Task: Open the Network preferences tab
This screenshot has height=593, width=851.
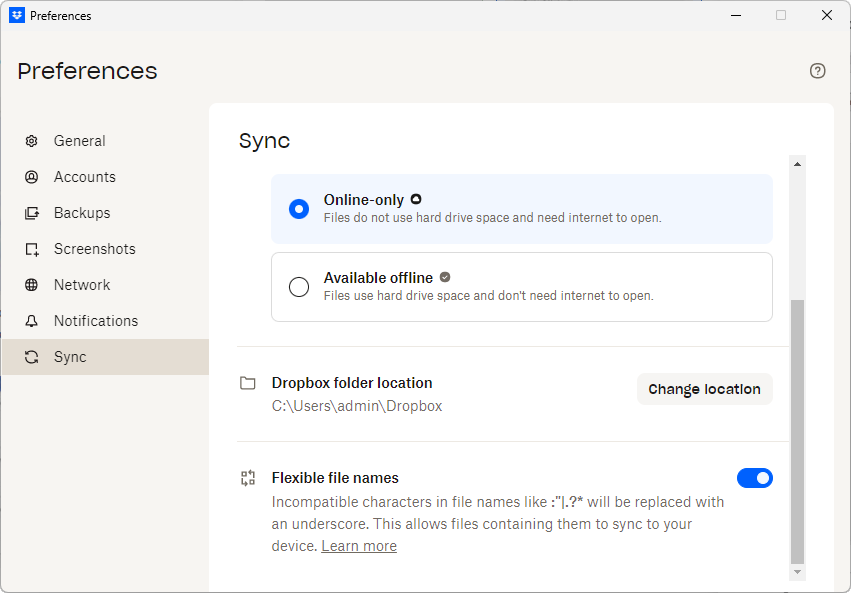Action: (82, 285)
